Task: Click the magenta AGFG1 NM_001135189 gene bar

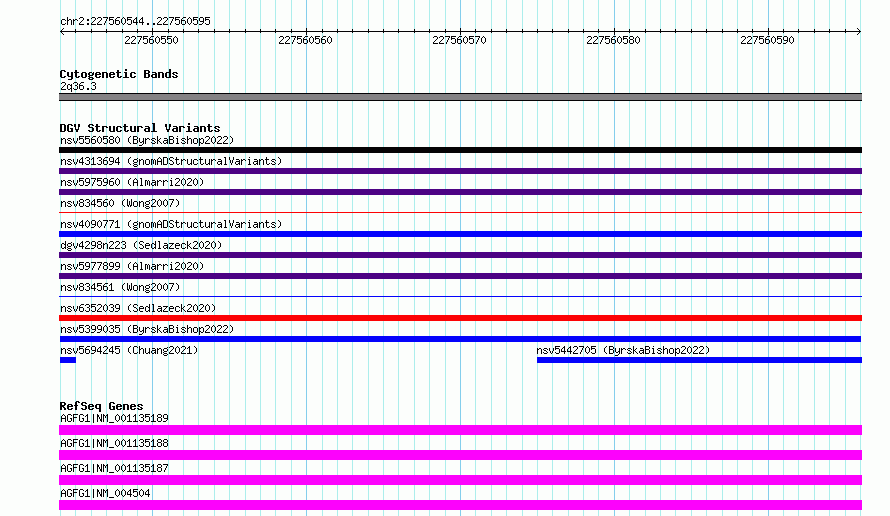Action: click(x=460, y=430)
